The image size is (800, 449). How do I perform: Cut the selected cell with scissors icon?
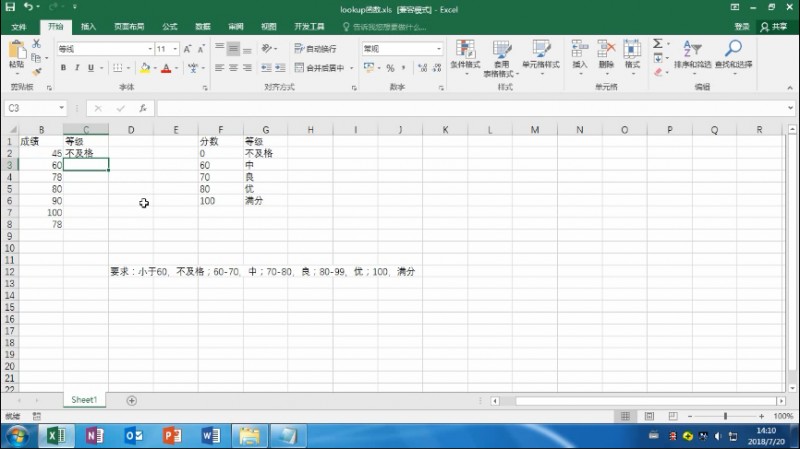[x=36, y=44]
